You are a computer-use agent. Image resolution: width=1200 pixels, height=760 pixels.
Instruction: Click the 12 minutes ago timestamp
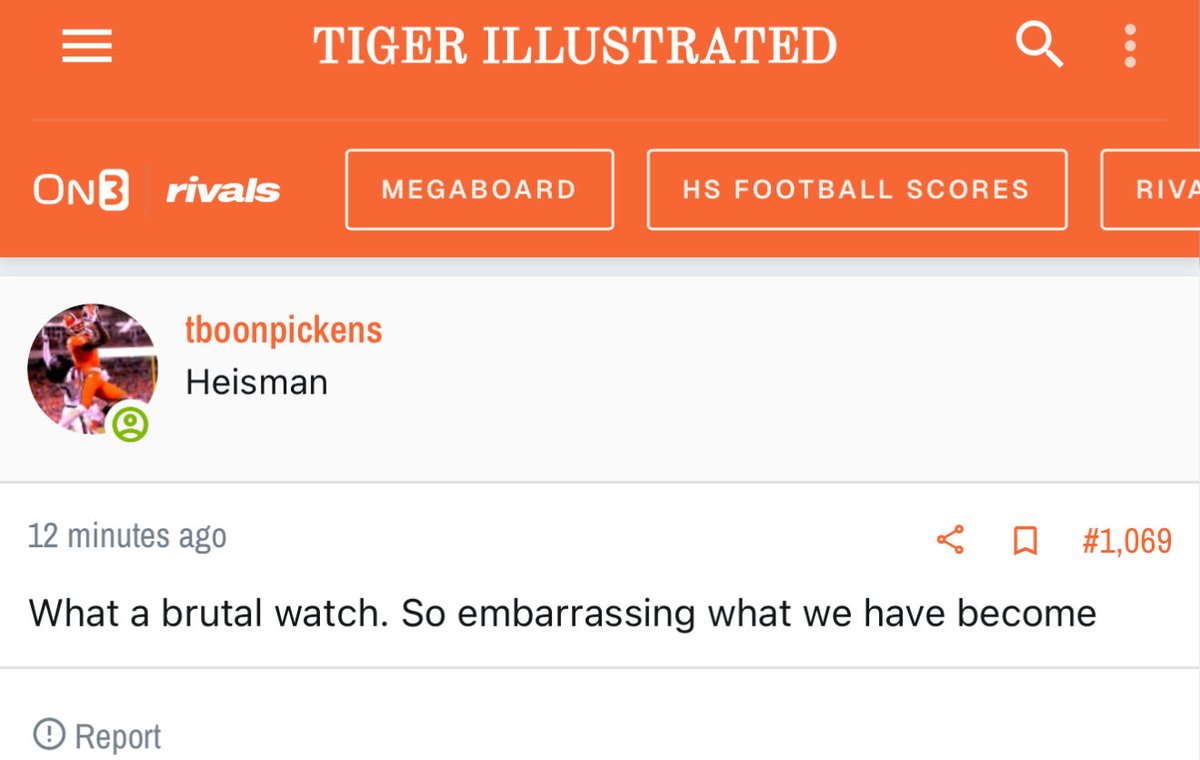pos(127,536)
